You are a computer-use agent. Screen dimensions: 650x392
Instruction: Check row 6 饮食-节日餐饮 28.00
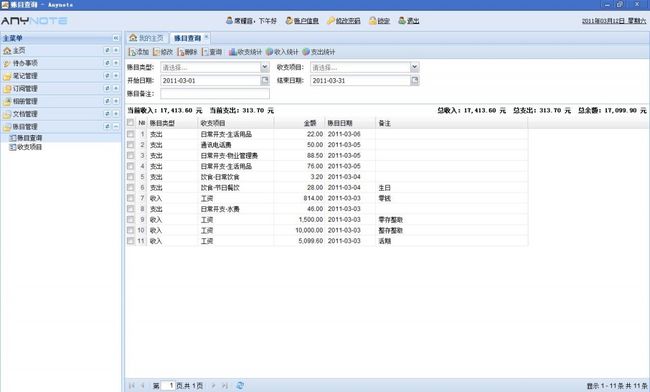click(x=131, y=187)
